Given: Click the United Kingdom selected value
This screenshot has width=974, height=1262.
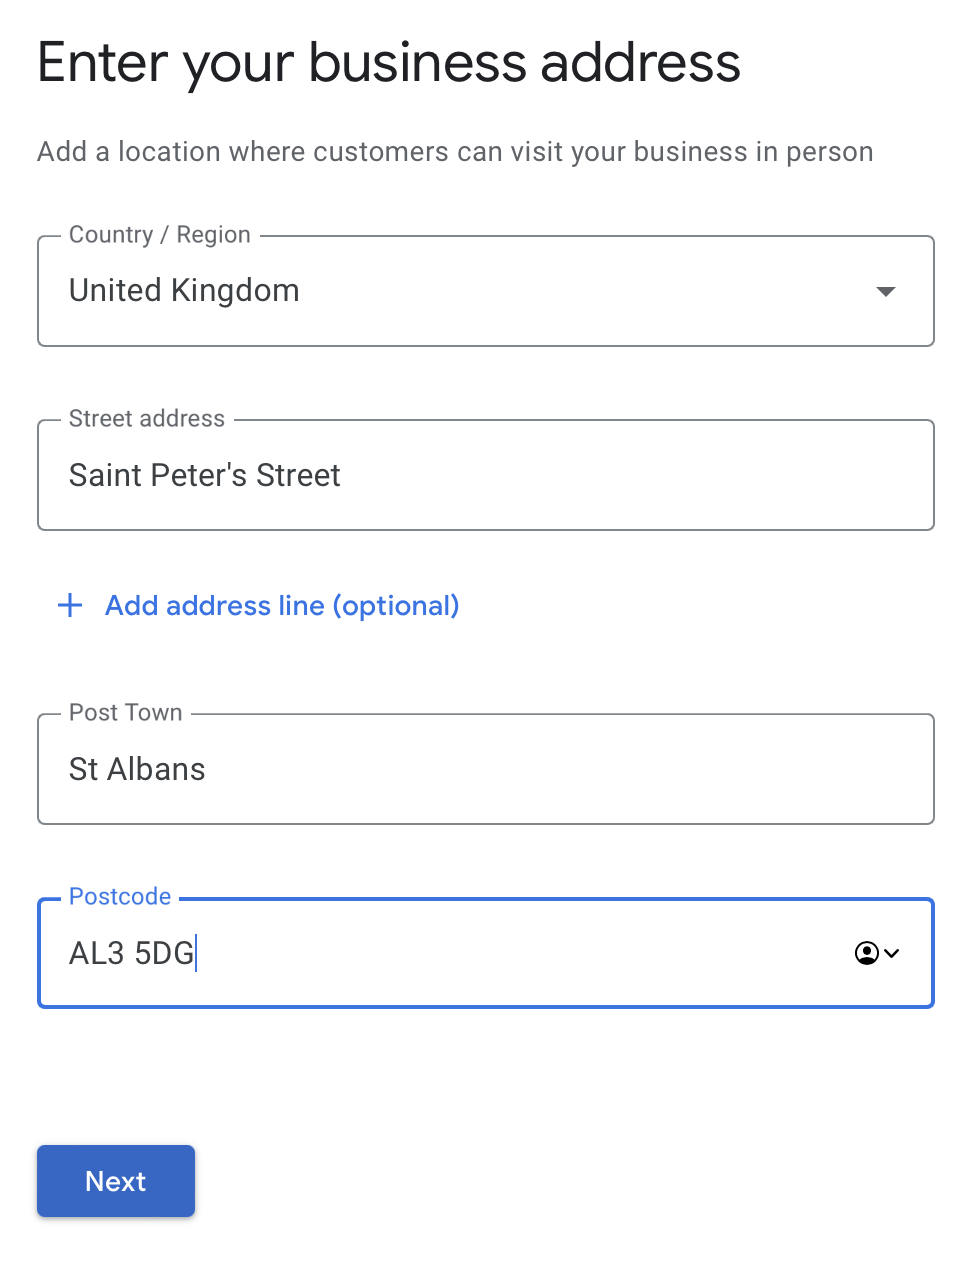Looking at the screenshot, I should click(x=184, y=290).
